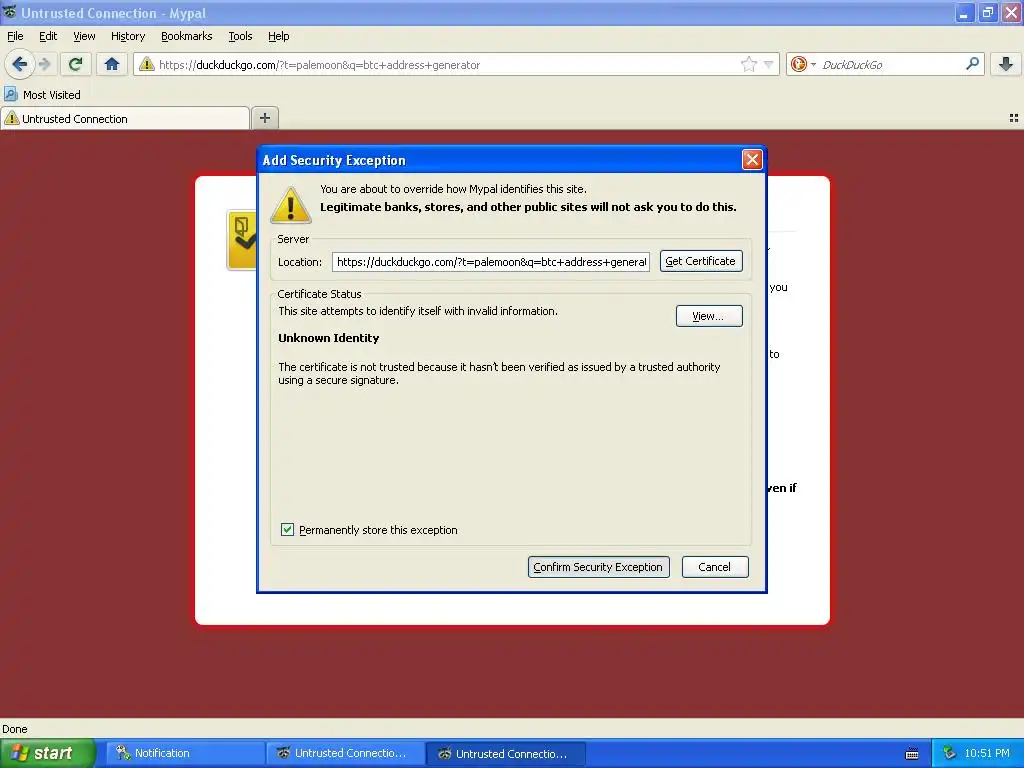The width and height of the screenshot is (1024, 768).
Task: Click the system tray keyboard icon
Action: [912, 754]
